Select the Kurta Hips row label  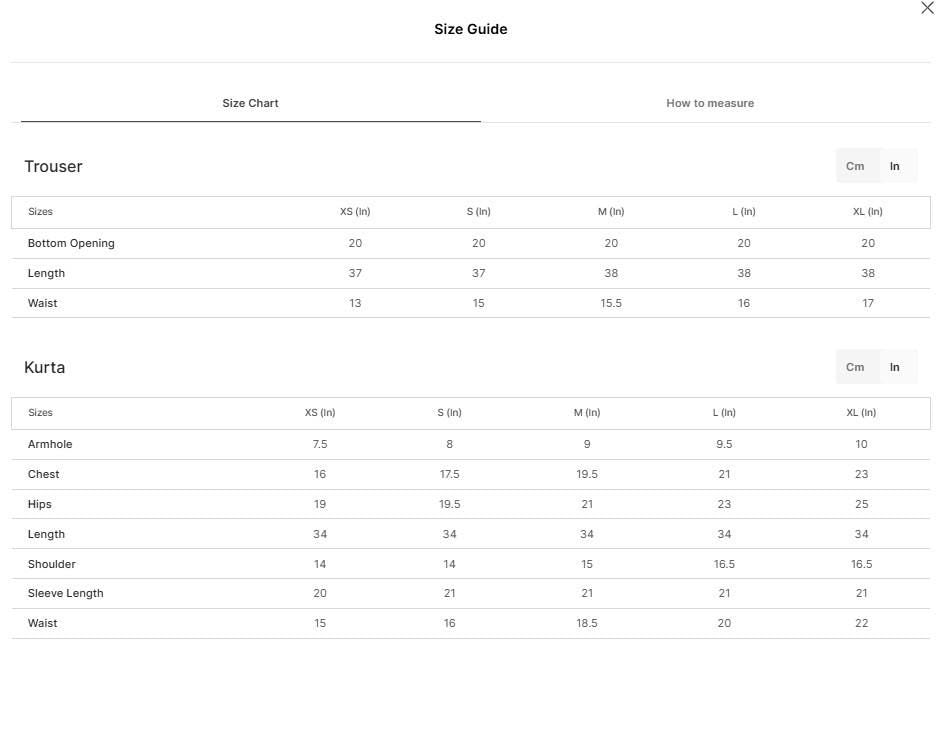click(40, 505)
